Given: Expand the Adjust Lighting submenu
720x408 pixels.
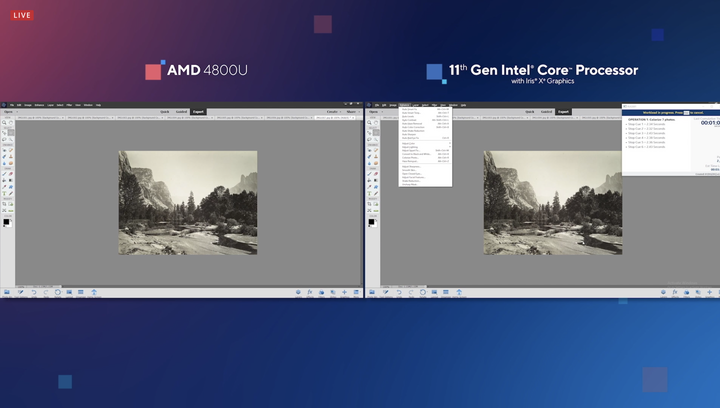Looking at the screenshot, I should [x=425, y=147].
